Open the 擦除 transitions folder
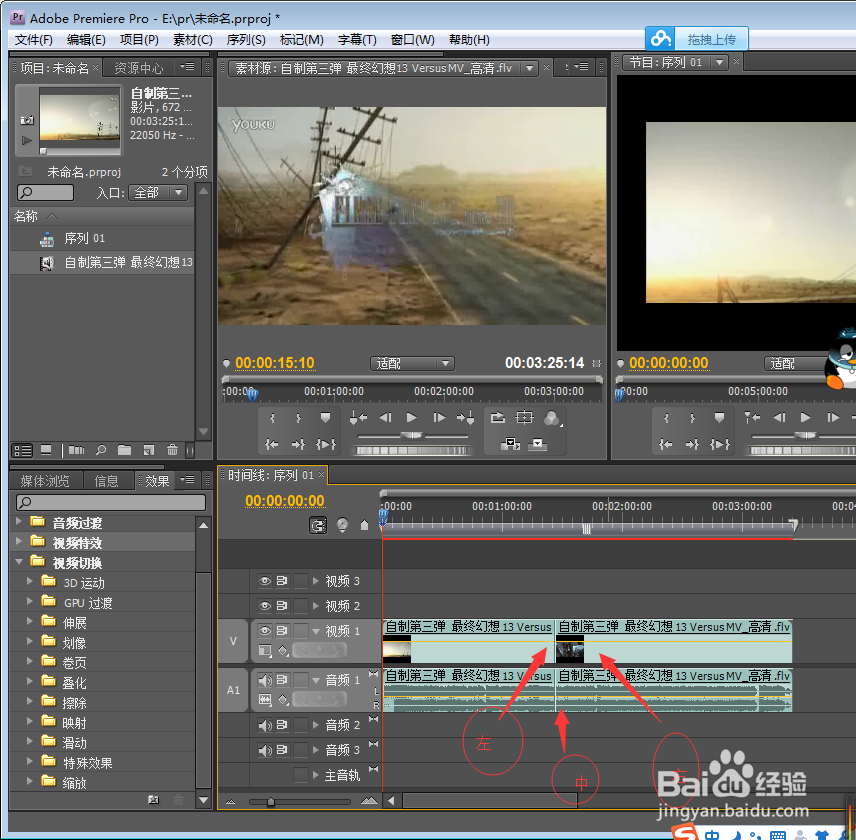This screenshot has height=840, width=856. [x=74, y=703]
